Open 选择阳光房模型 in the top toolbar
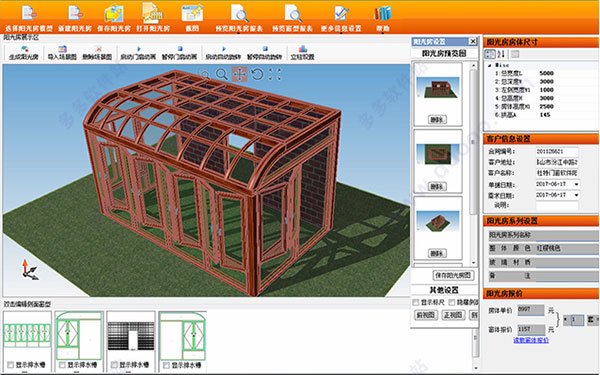This screenshot has width=600, height=375. pyautogui.click(x=29, y=17)
